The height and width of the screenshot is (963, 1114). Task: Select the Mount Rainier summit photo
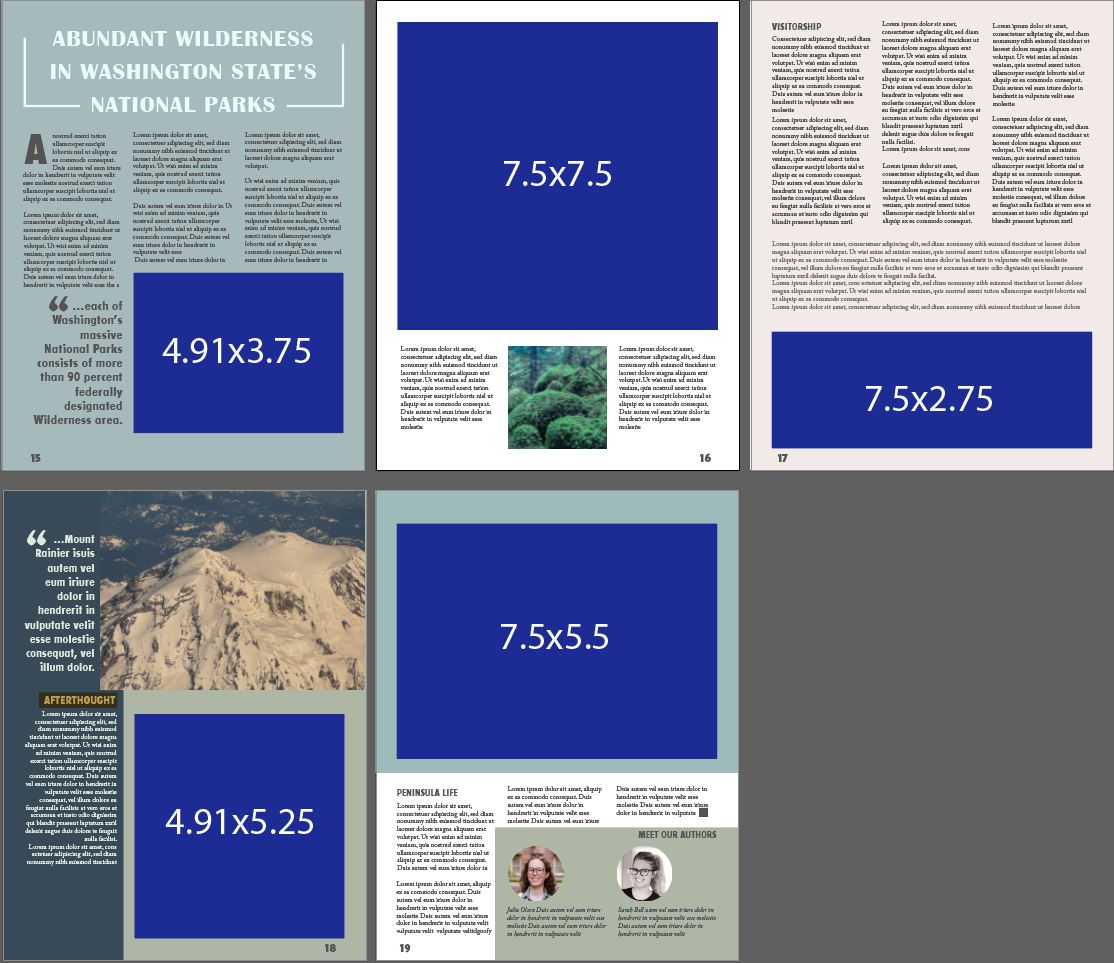pyautogui.click(x=230, y=590)
